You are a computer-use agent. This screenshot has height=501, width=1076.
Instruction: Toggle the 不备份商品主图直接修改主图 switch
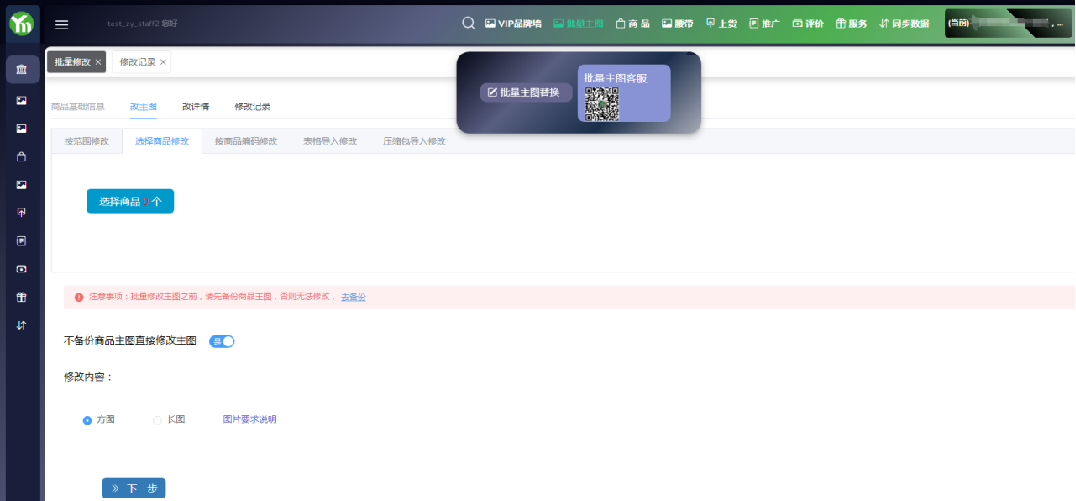click(222, 341)
